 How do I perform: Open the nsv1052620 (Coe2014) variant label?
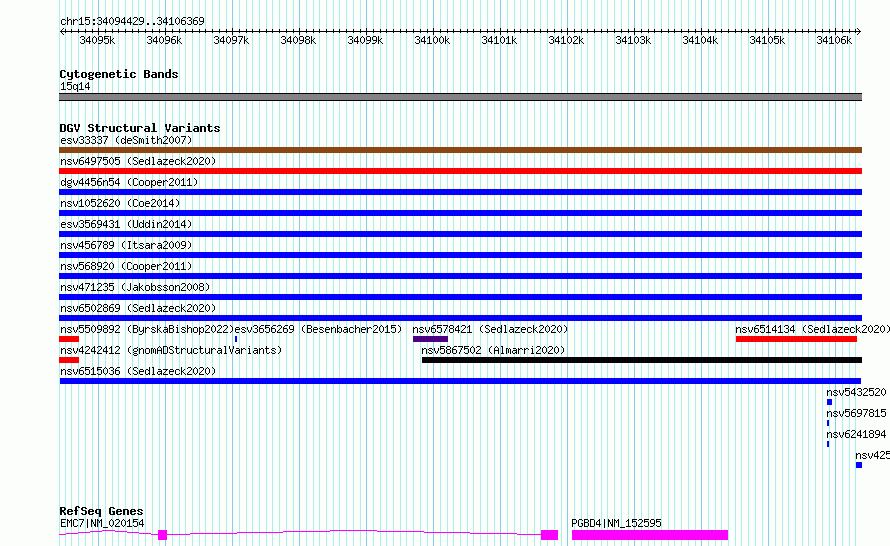tap(120, 203)
